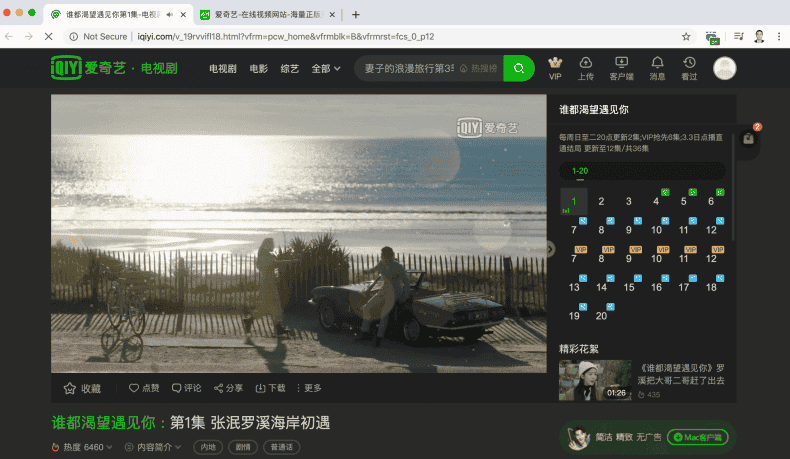Open the notifications bell (消息)
Viewport: 790px width, 459px height.
(x=657, y=68)
